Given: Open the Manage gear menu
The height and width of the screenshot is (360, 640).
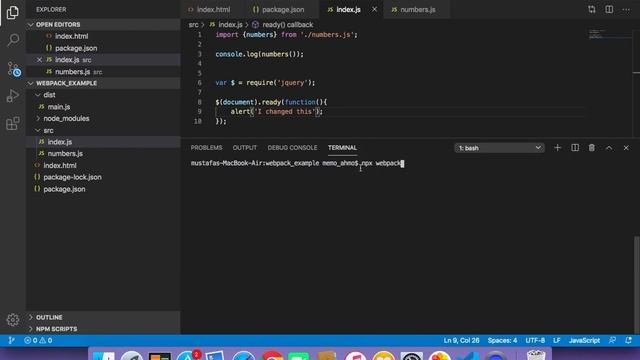Looking at the screenshot, I should coord(13,319).
